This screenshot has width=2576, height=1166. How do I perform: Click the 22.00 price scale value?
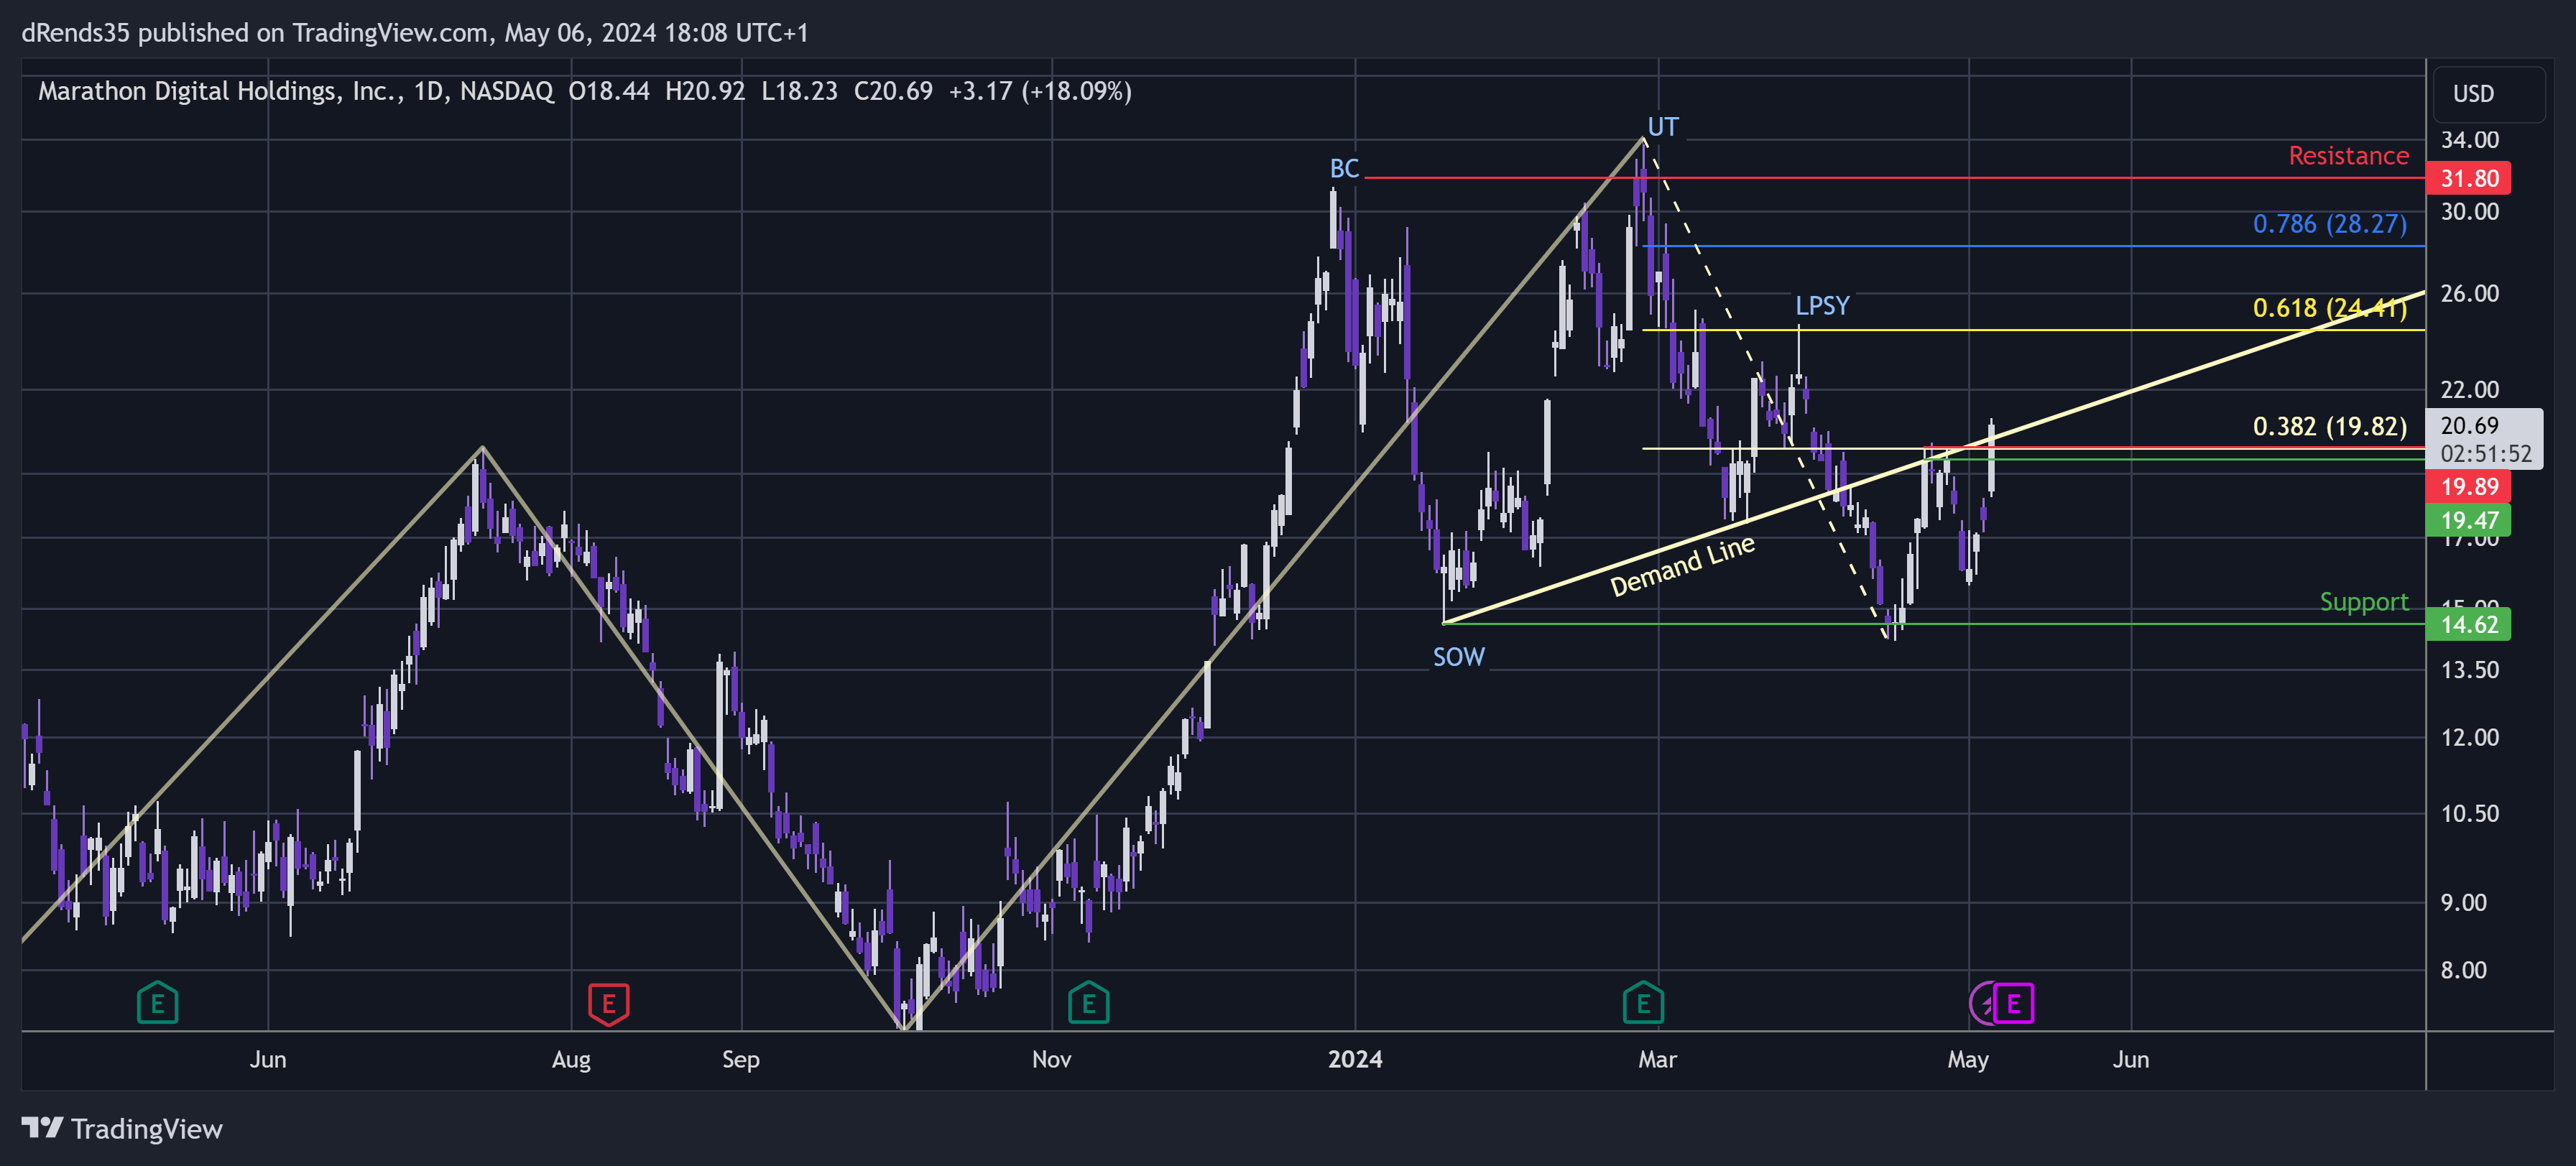[x=2469, y=390]
